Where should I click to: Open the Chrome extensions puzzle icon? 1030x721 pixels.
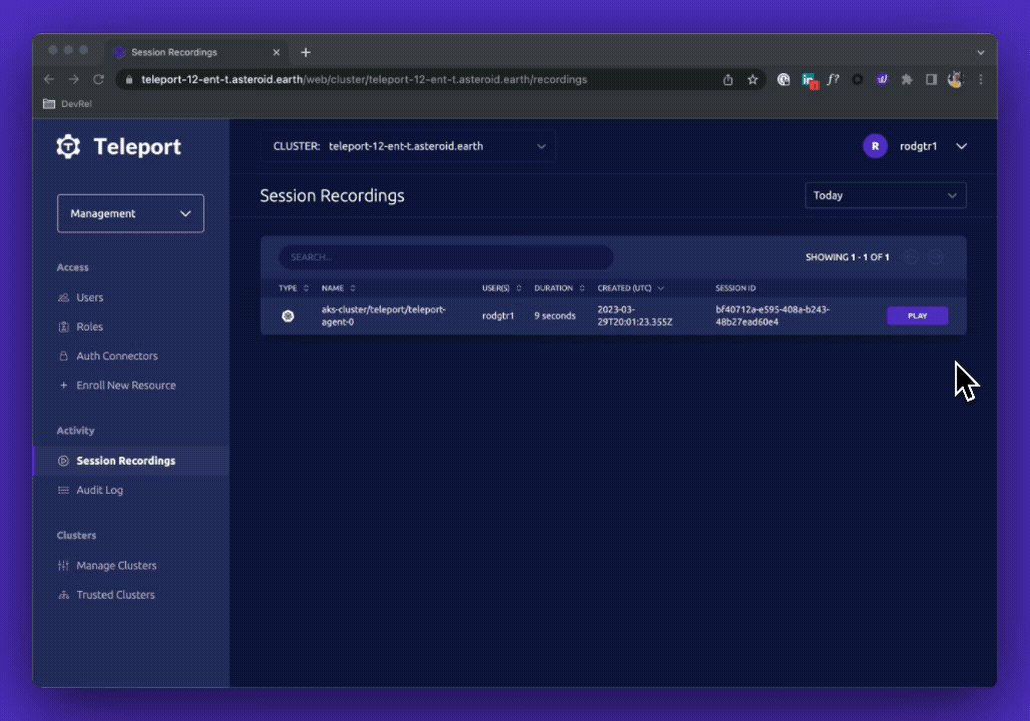pos(906,79)
